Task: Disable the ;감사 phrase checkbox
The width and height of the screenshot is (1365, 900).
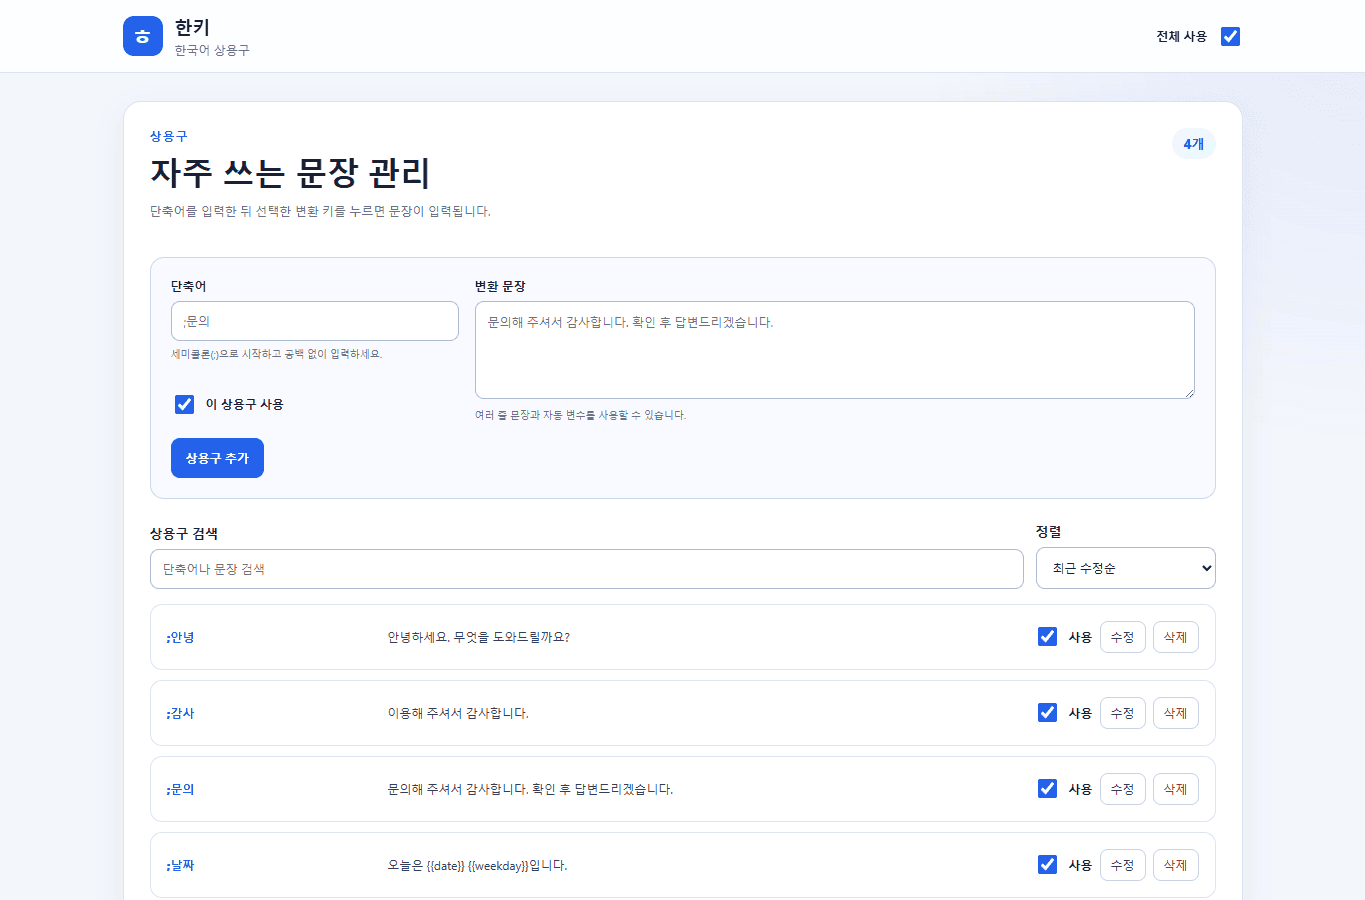Action: pyautogui.click(x=1047, y=713)
